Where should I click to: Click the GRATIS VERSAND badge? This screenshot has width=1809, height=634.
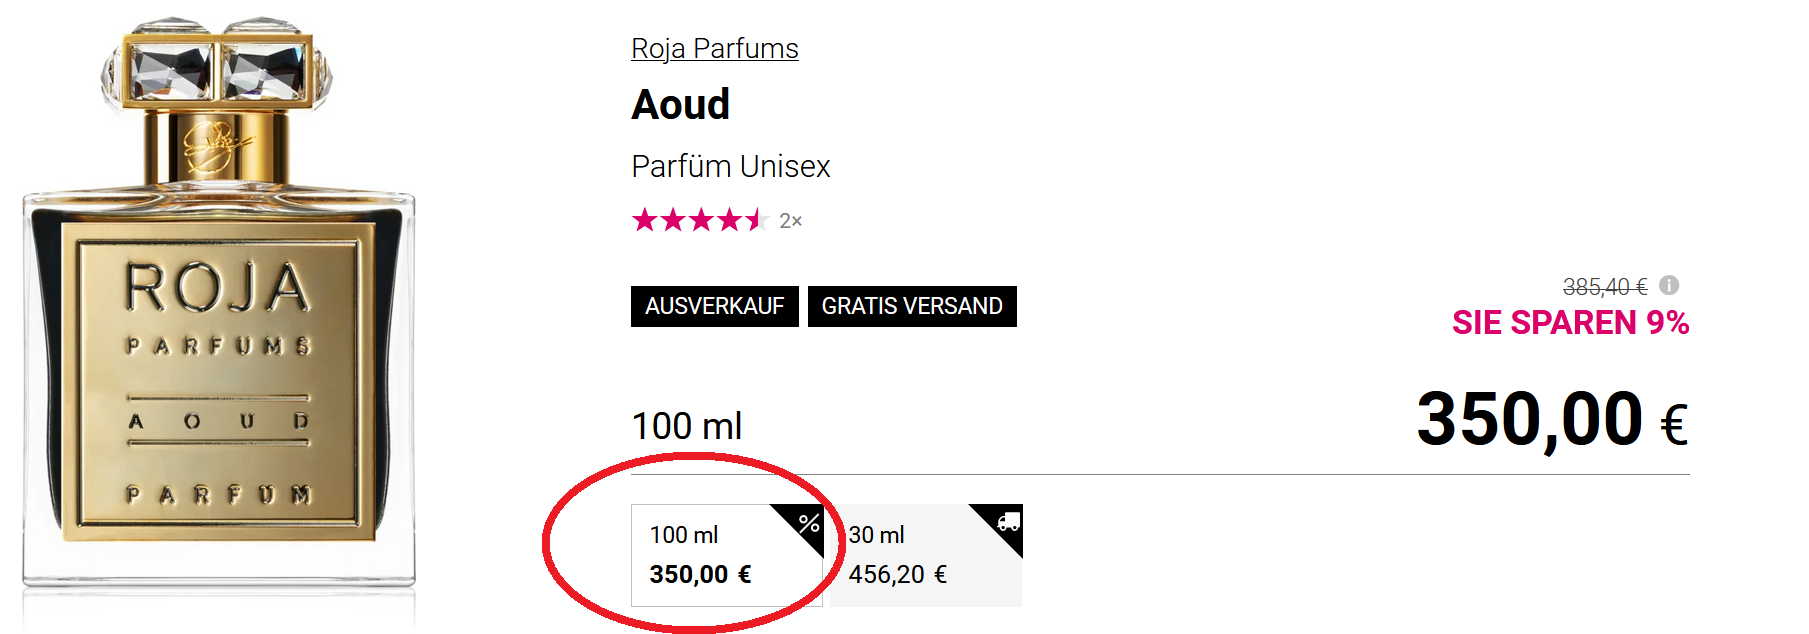[912, 306]
